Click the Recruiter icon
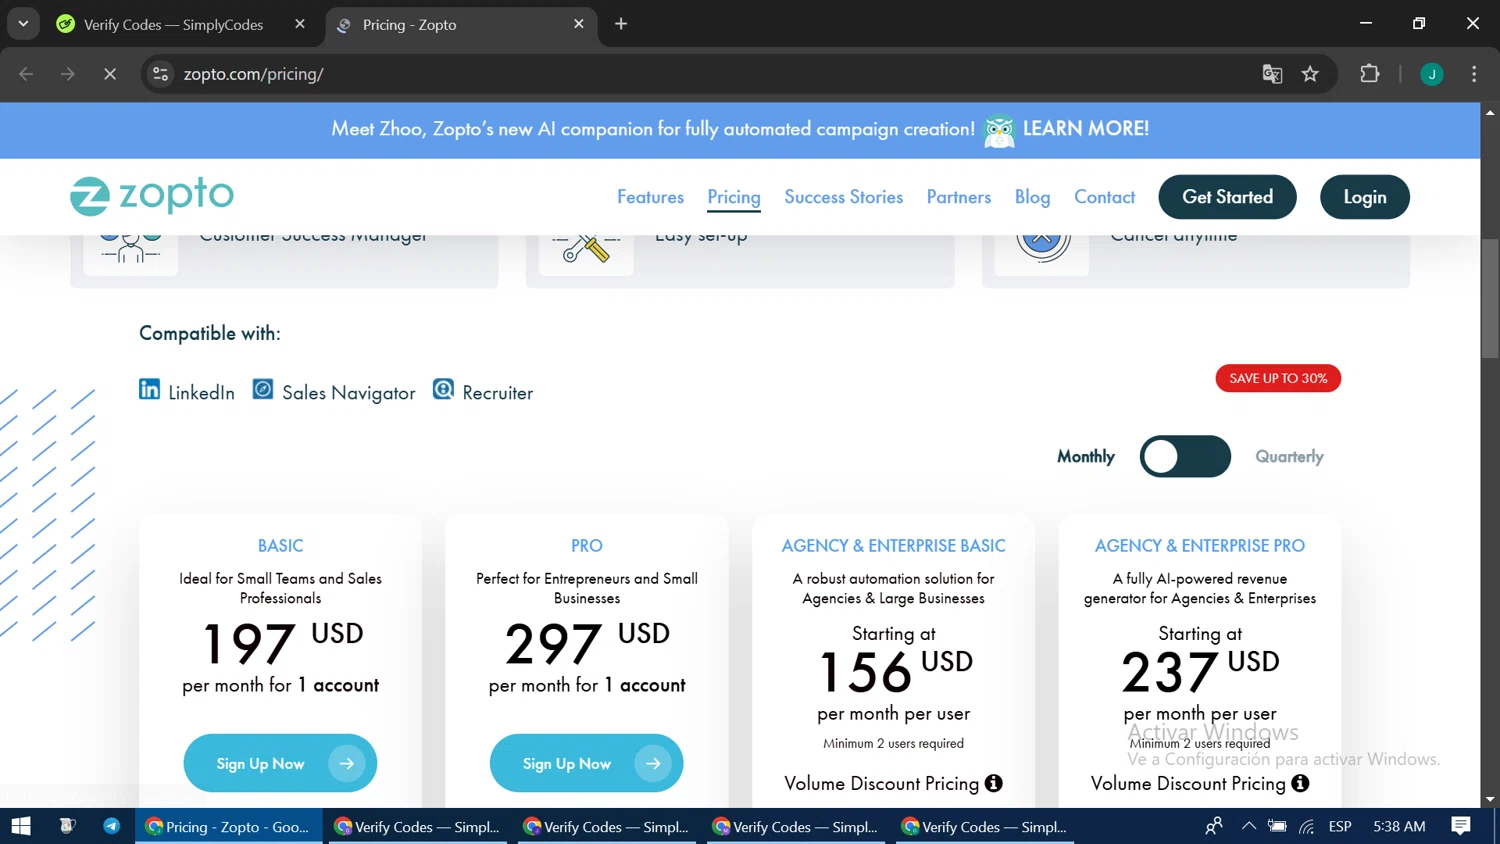 443,389
